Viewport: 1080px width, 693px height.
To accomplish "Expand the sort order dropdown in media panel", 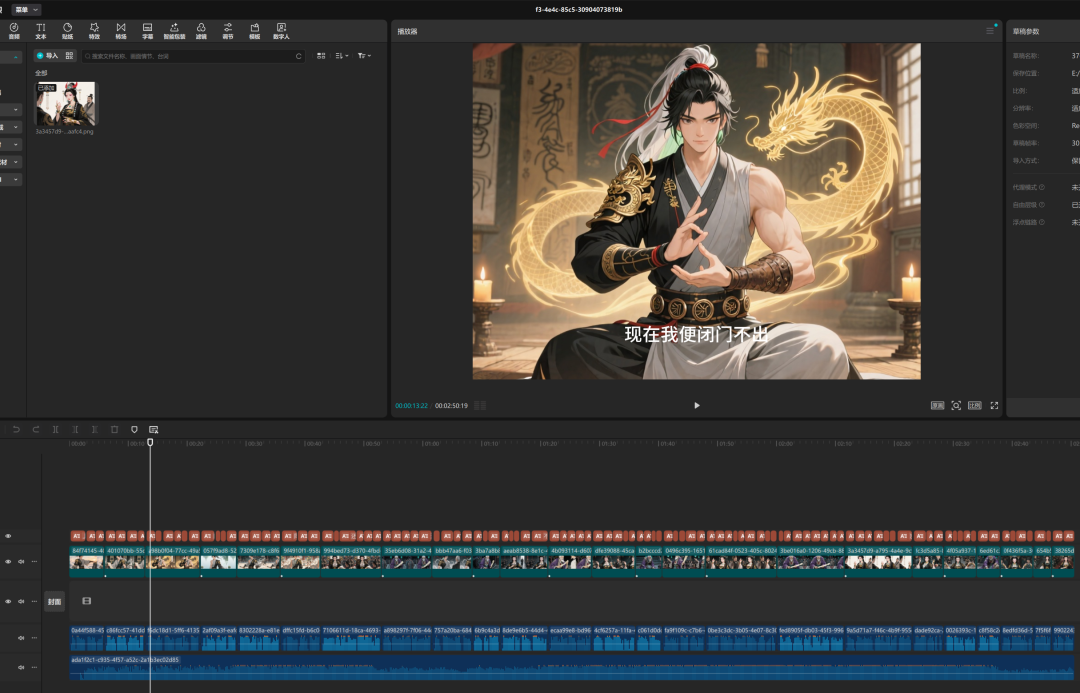I will [x=341, y=56].
